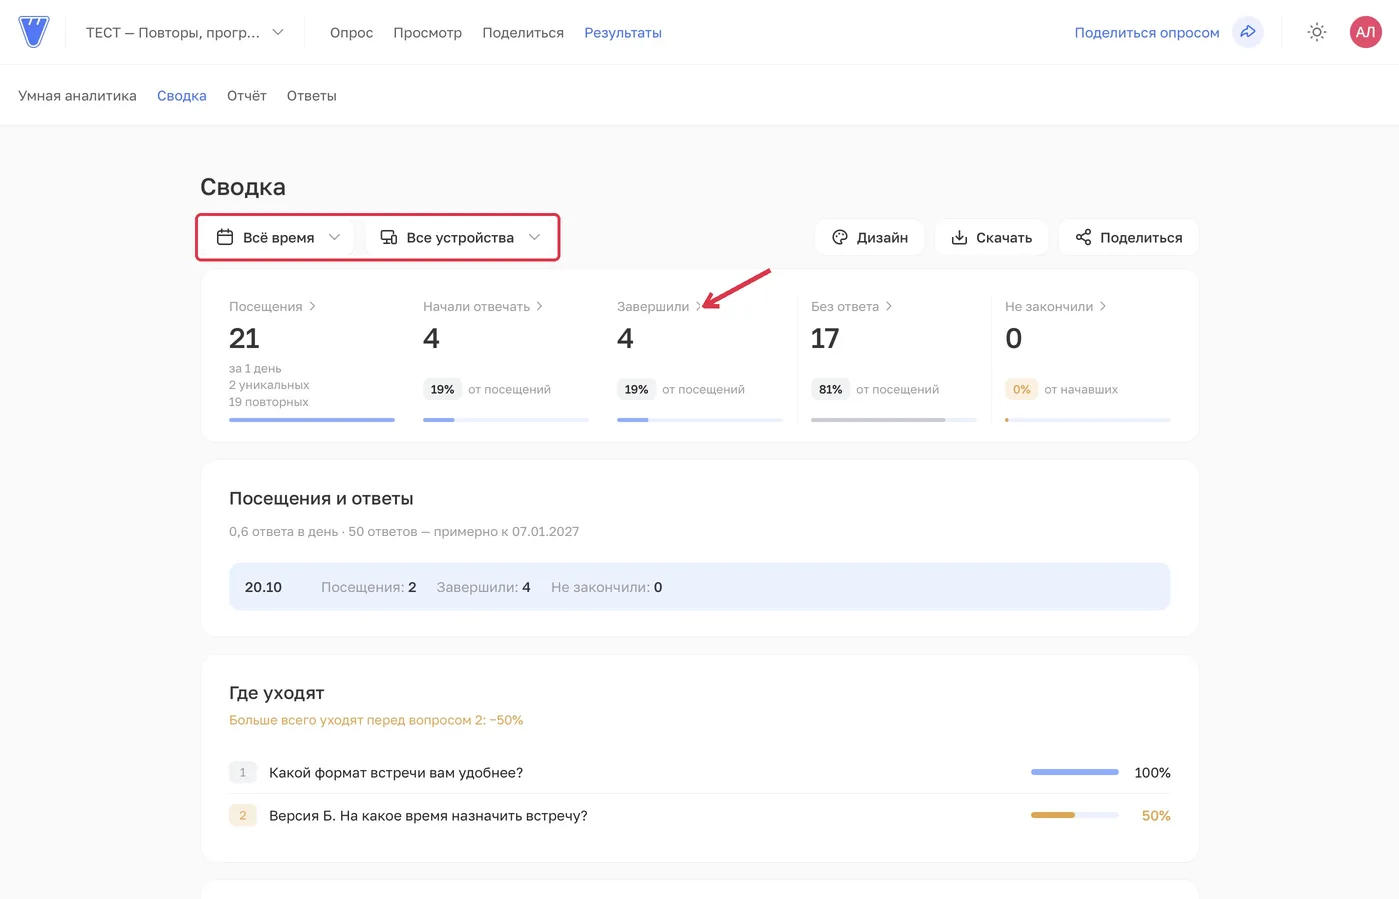Click the palette icon on Дизайн button
The height and width of the screenshot is (899, 1399).
(840, 237)
